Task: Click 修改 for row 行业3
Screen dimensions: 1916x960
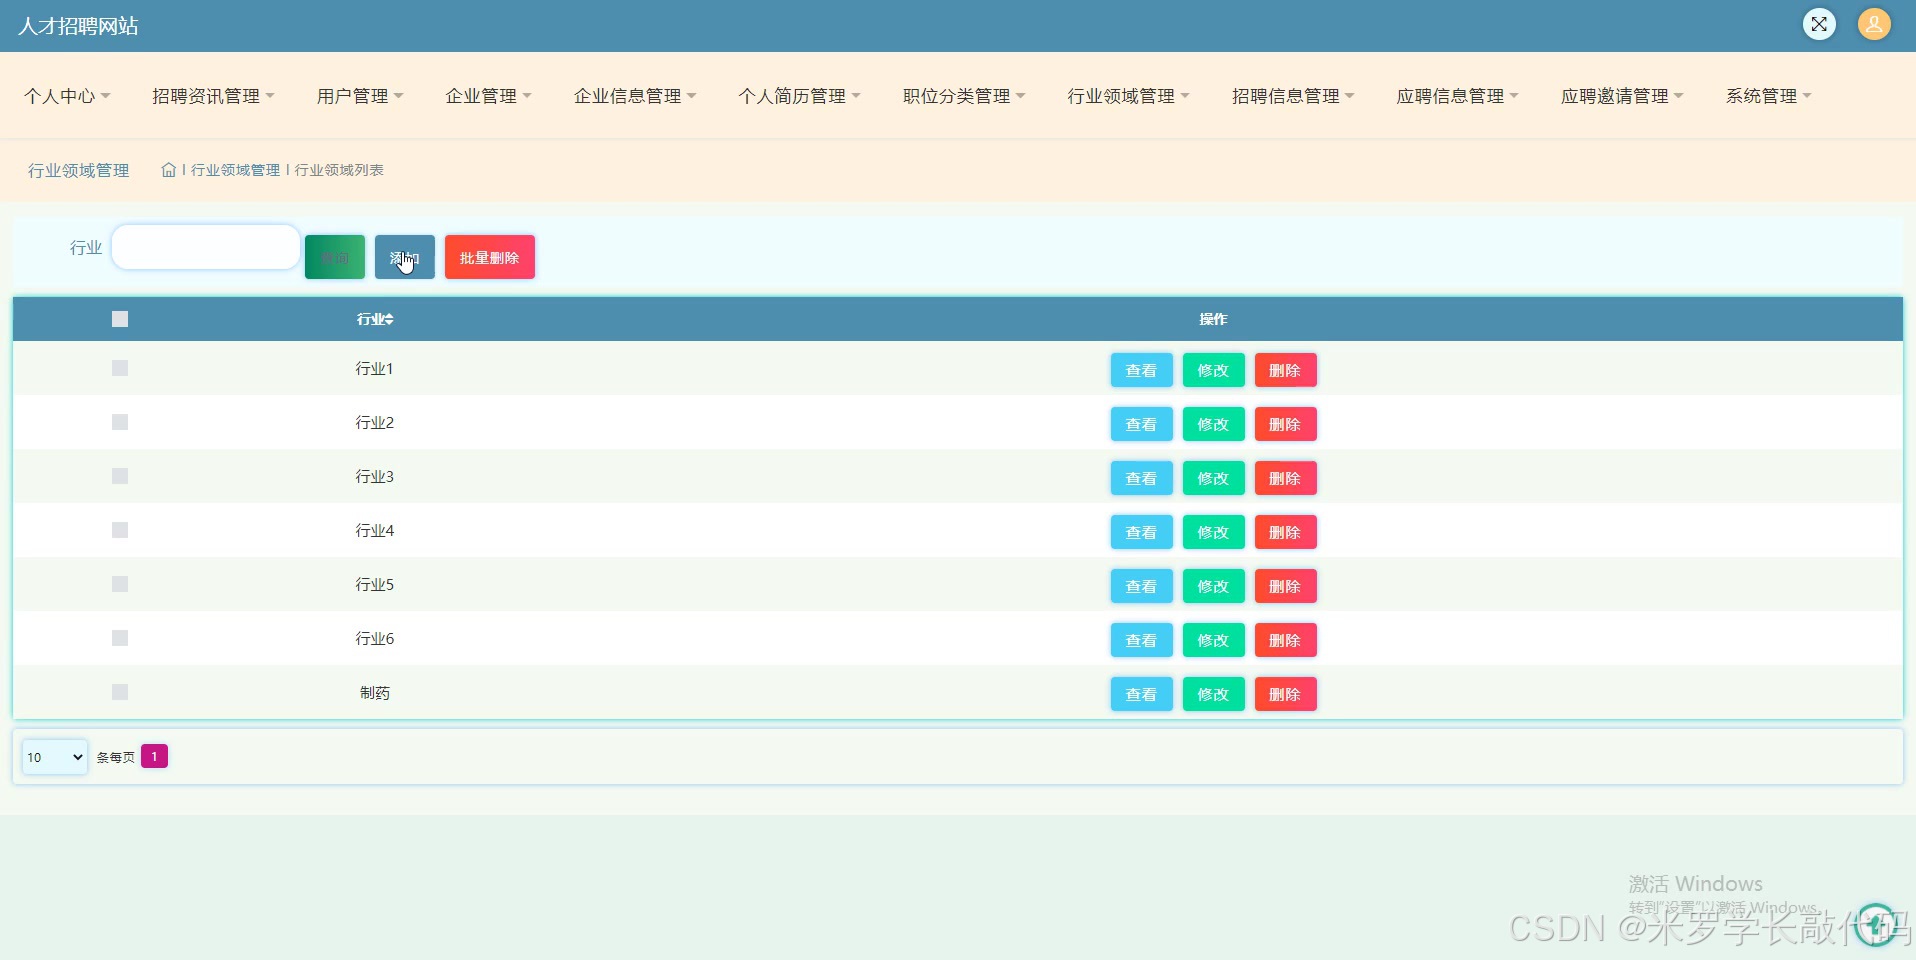Action: [1213, 478]
